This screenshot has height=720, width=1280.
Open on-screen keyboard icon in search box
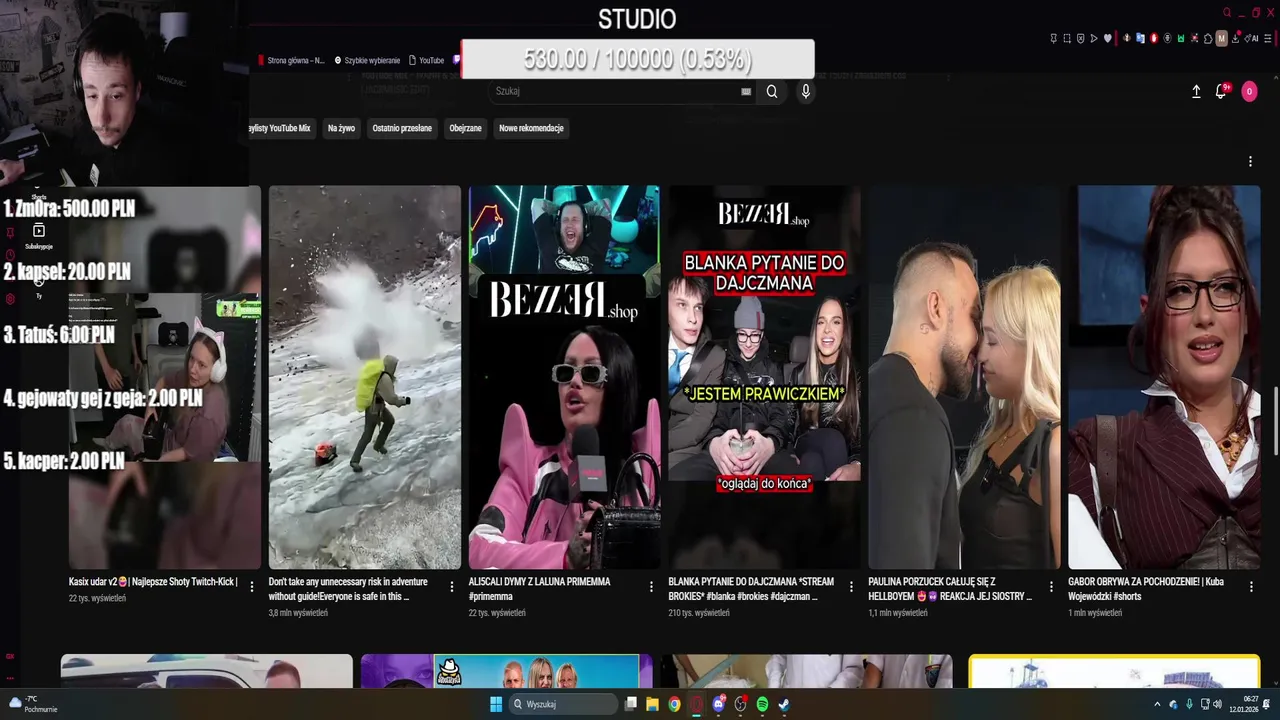click(x=746, y=91)
